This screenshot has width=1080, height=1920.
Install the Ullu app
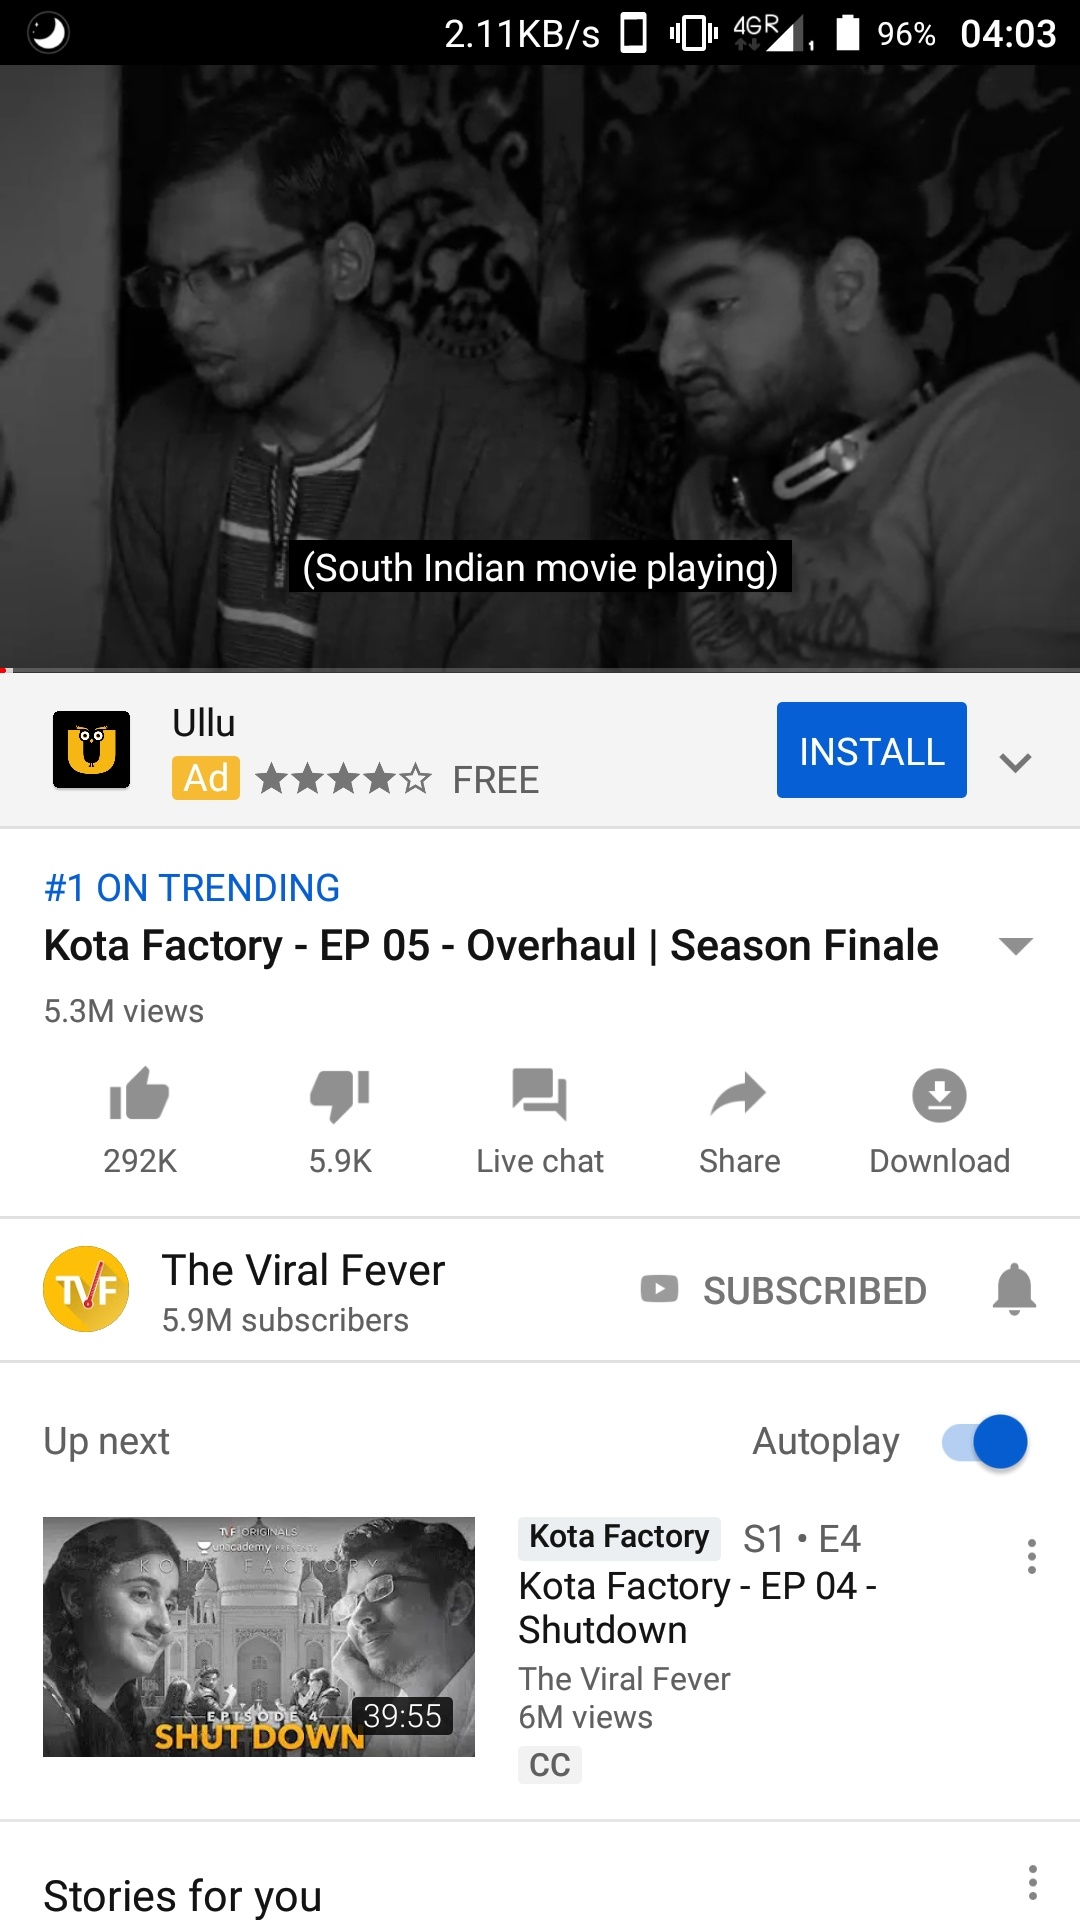(x=871, y=750)
